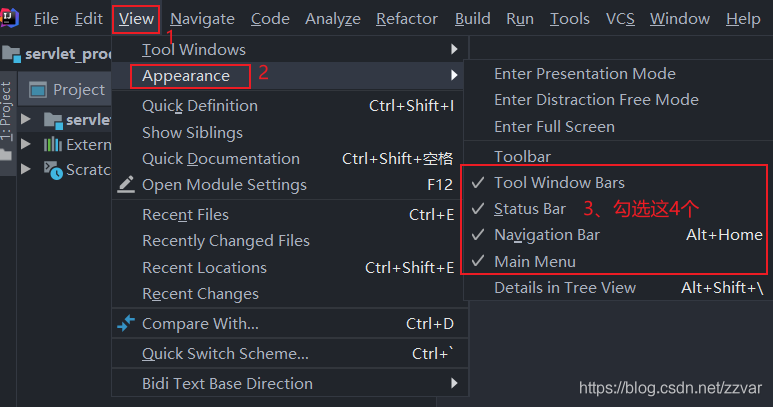Click the Open Module Settings pencil icon
Image resolution: width=773 pixels, height=407 pixels.
click(126, 184)
